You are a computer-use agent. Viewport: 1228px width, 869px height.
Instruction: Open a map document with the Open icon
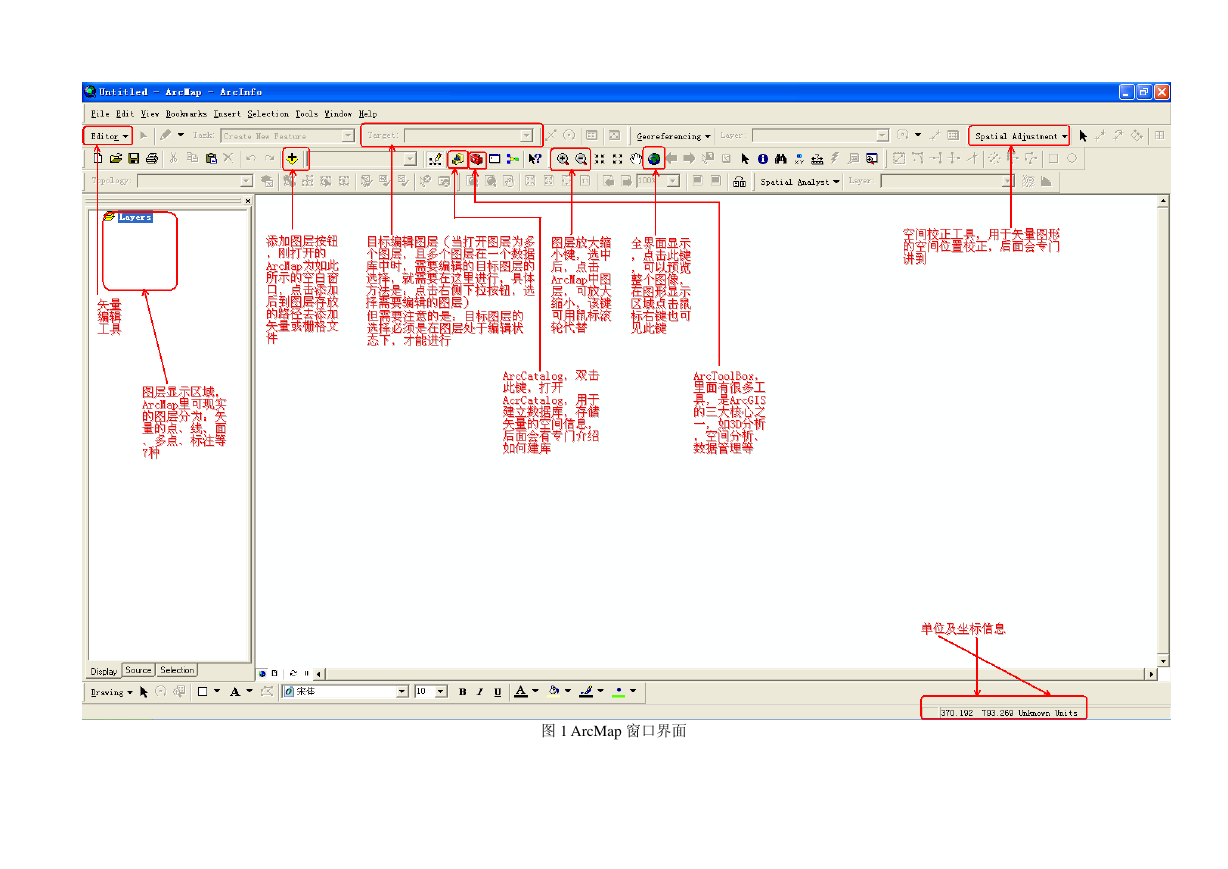(x=115, y=158)
